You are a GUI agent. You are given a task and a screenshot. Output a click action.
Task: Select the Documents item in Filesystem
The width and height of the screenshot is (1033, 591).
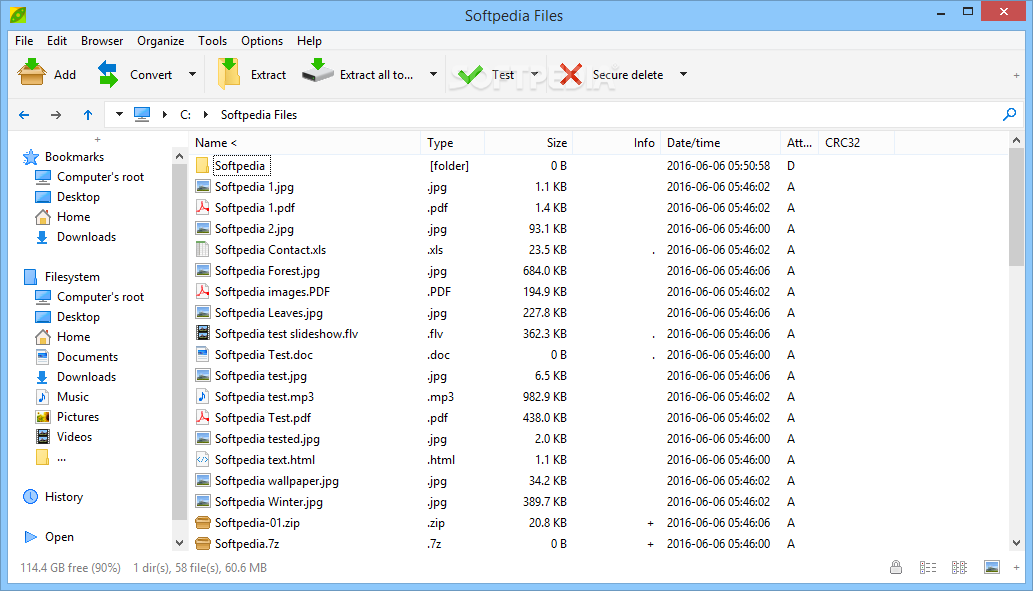coord(87,356)
